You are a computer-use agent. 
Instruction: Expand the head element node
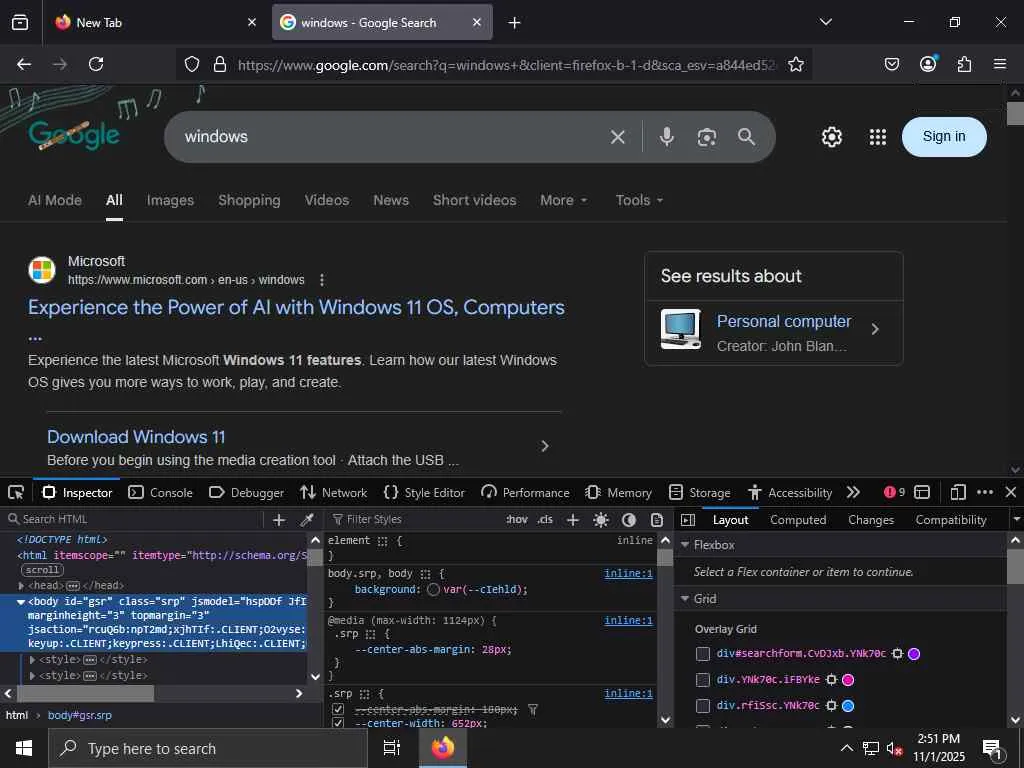pyautogui.click(x=21, y=586)
